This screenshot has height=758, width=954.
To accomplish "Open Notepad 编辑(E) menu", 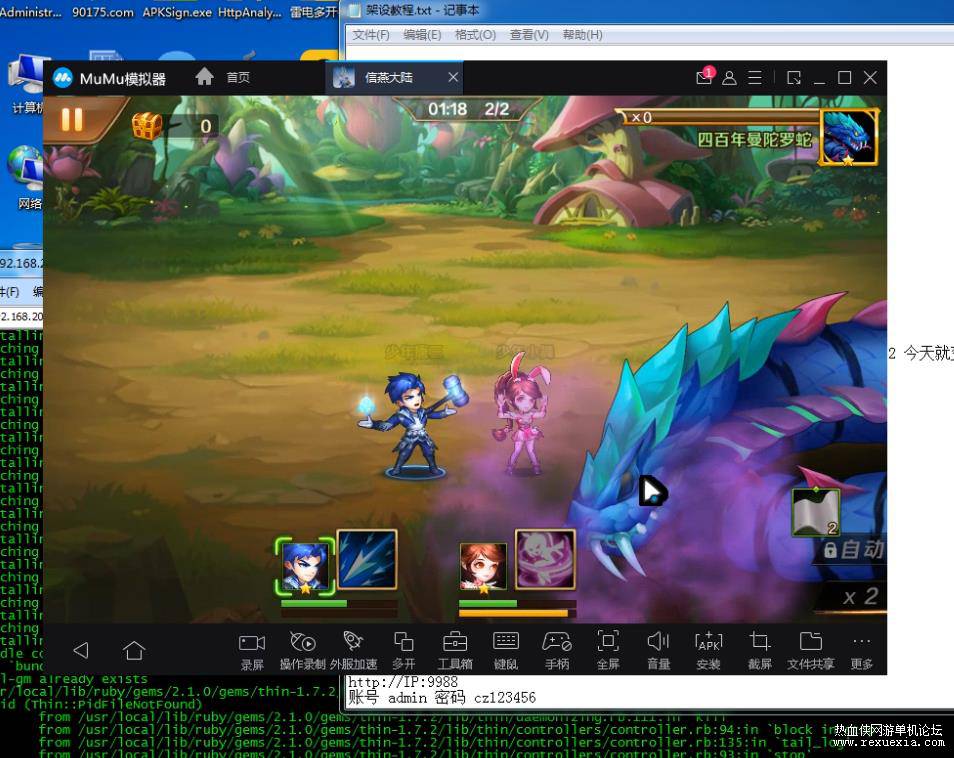I will [x=422, y=35].
